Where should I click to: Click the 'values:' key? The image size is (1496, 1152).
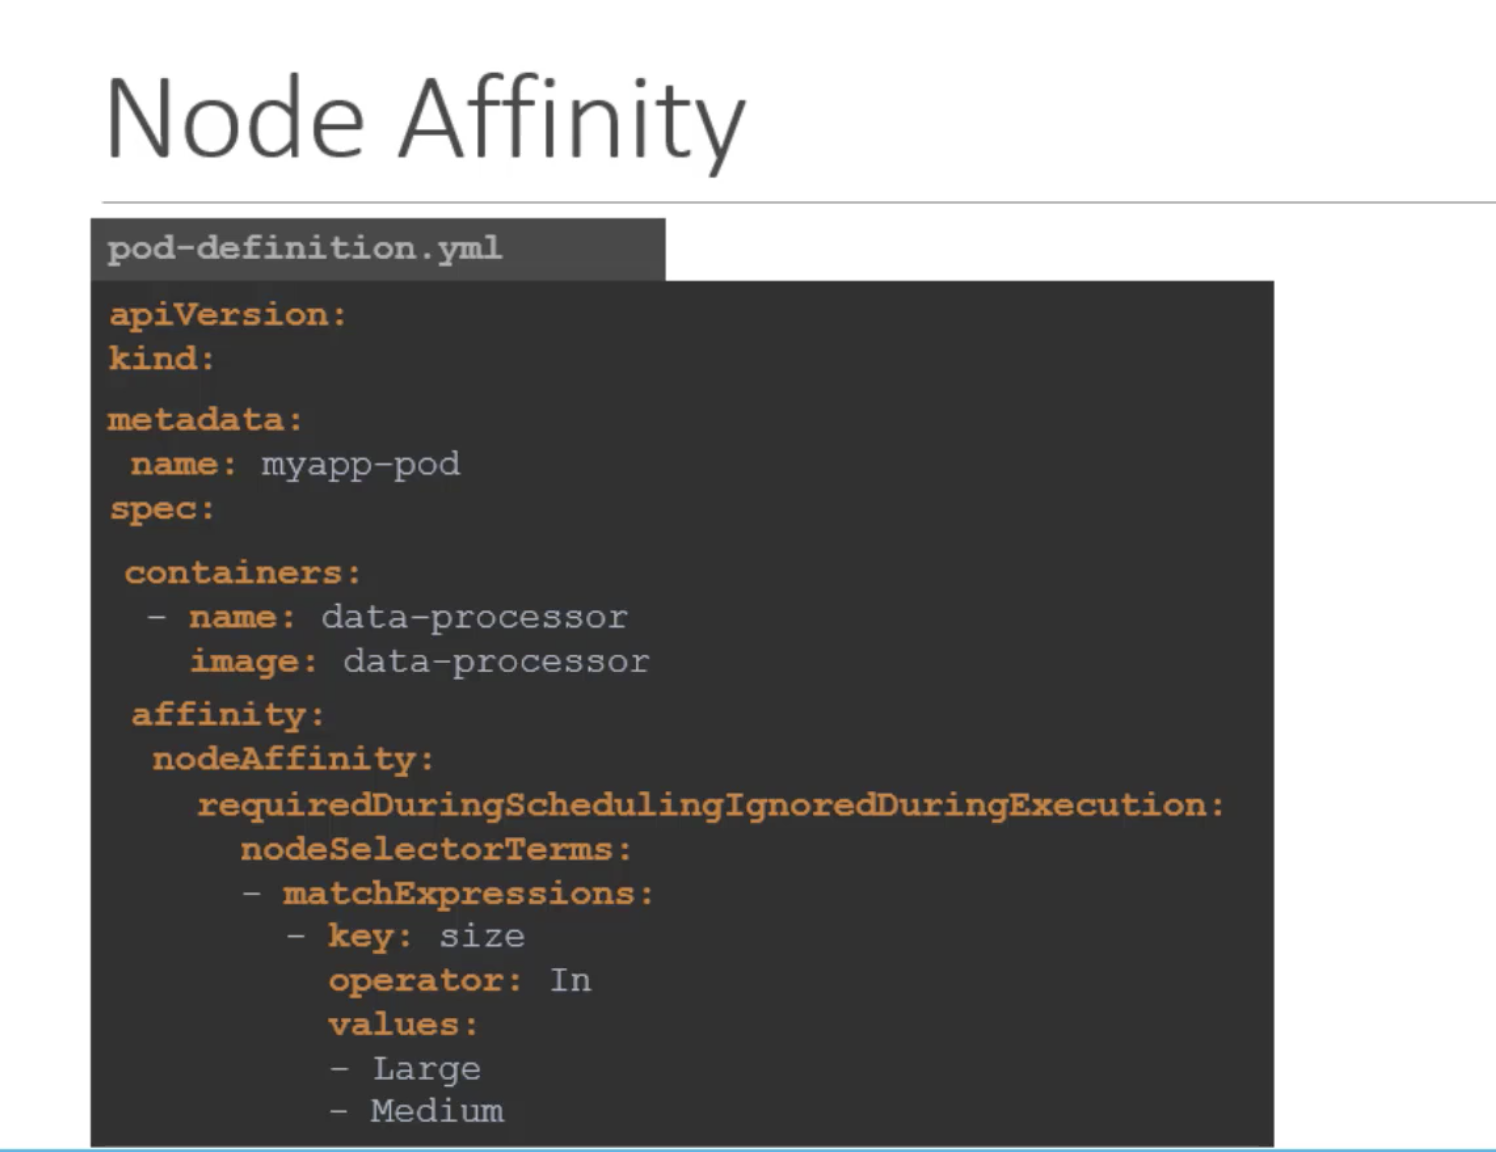pos(403,1025)
